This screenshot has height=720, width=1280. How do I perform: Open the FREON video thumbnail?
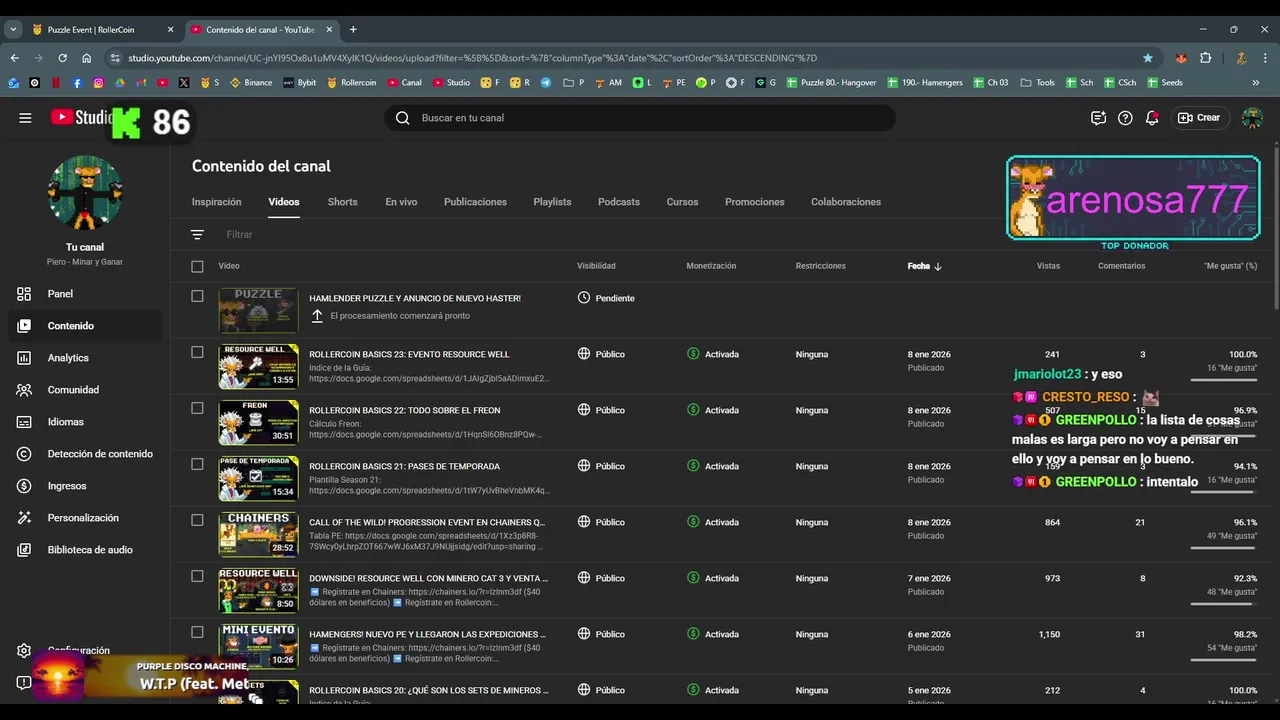coord(258,422)
